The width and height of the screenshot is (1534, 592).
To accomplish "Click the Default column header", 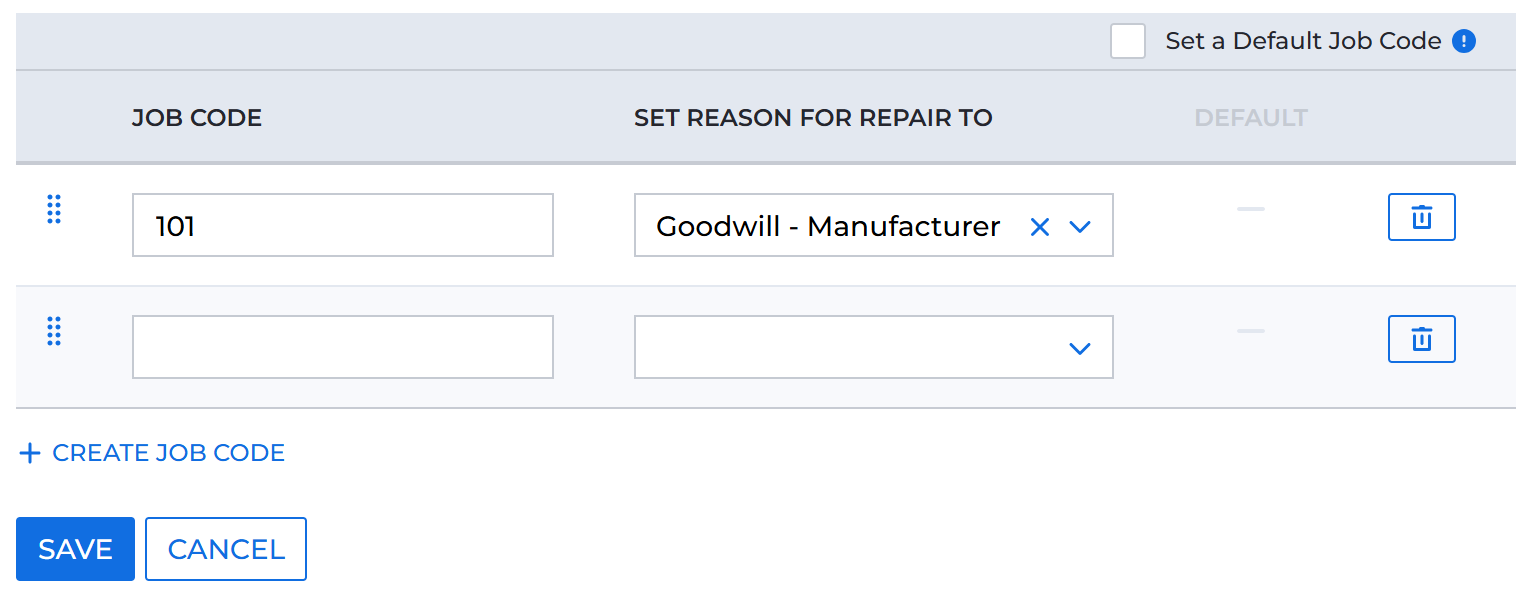I will click(1250, 117).
